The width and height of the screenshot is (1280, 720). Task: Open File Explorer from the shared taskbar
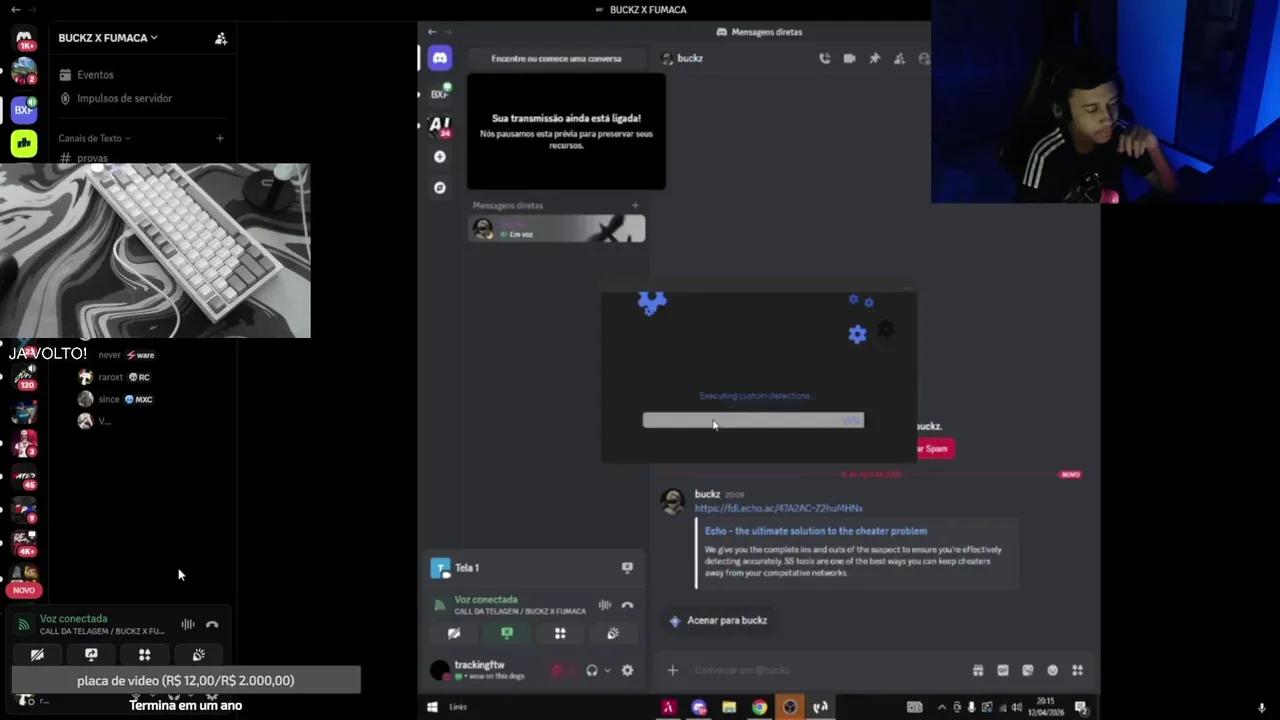click(729, 707)
